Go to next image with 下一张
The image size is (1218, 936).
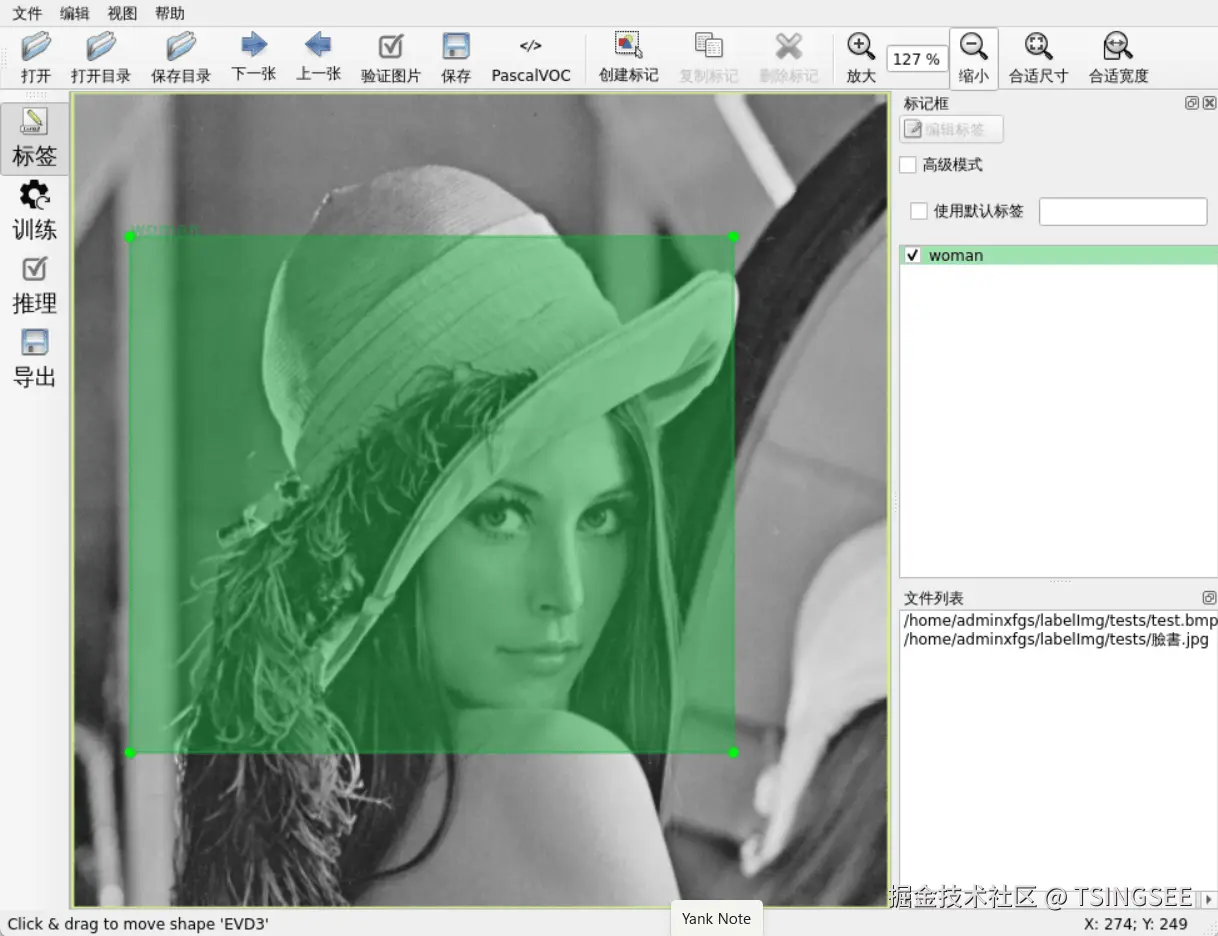click(x=254, y=58)
